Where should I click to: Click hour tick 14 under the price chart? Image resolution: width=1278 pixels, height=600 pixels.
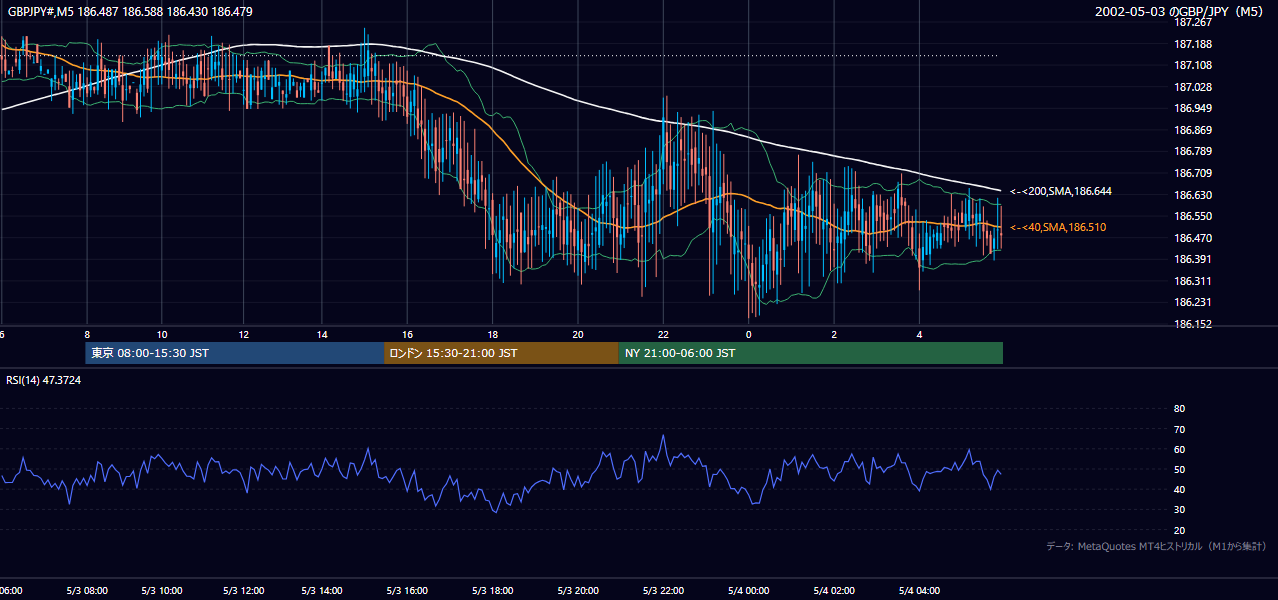click(322, 334)
